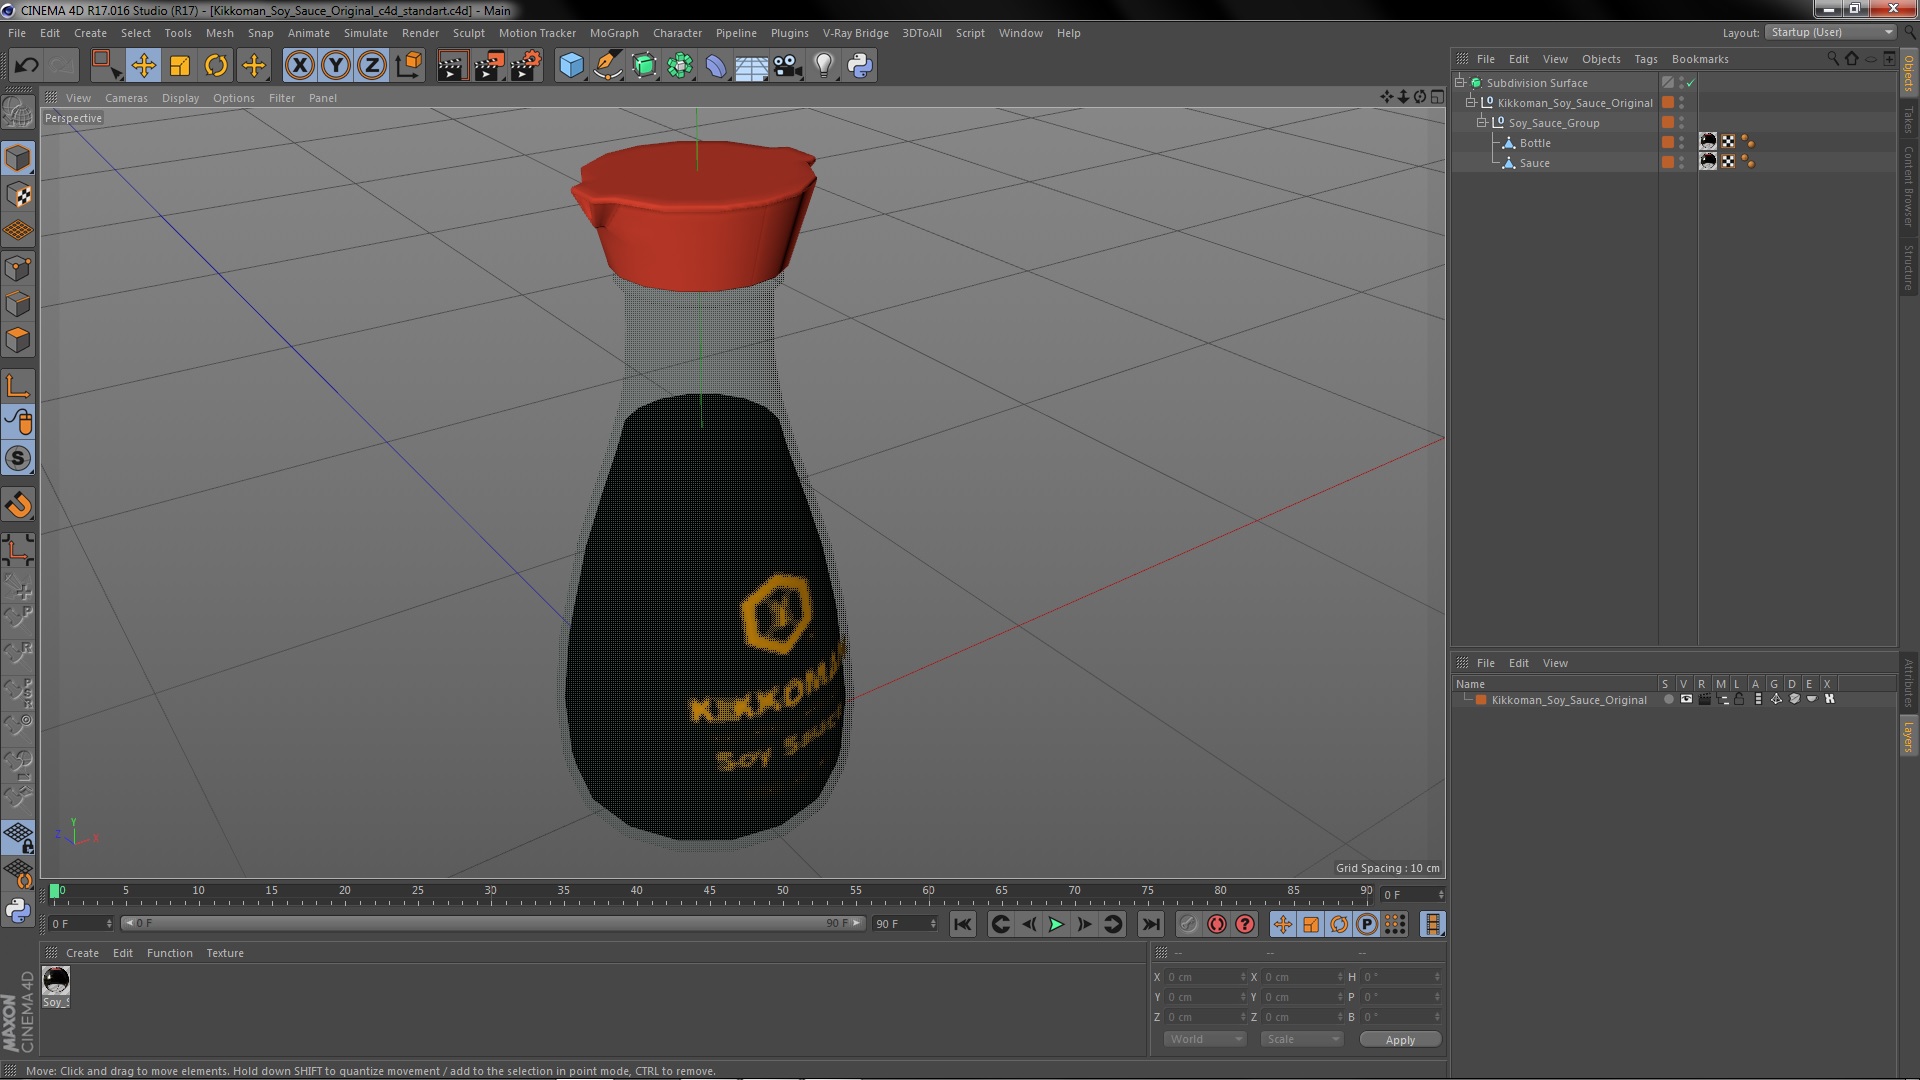Click Render to Picture Viewer icon

[x=489, y=66]
